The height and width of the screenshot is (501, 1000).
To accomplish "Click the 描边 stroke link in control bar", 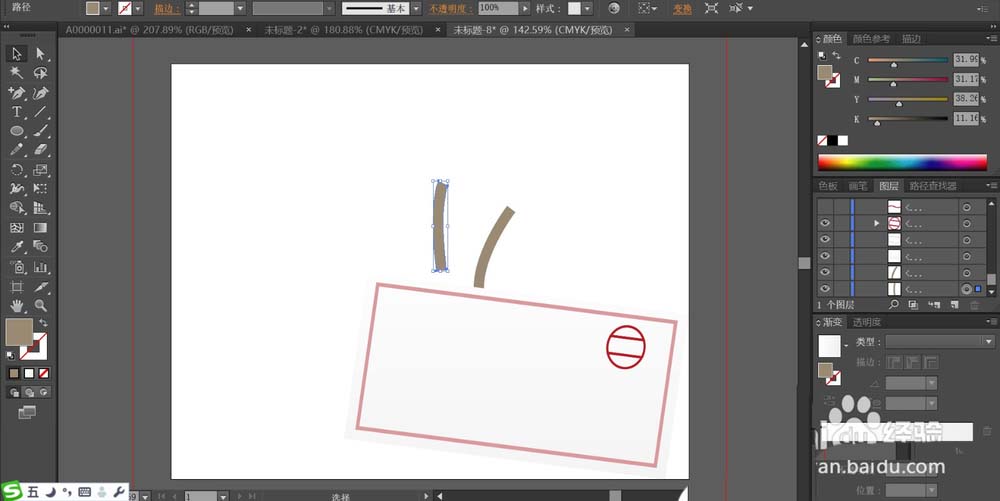I will point(167,9).
